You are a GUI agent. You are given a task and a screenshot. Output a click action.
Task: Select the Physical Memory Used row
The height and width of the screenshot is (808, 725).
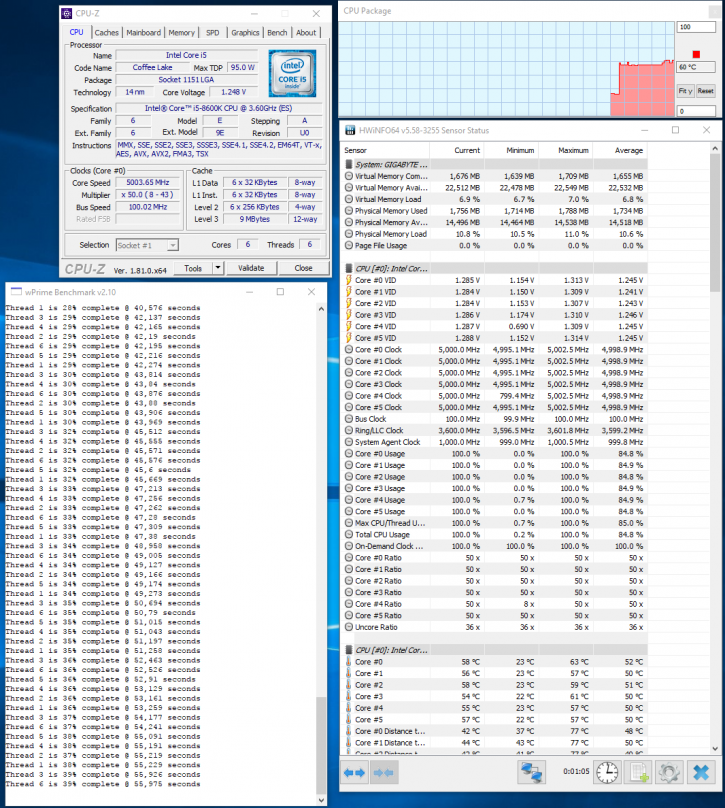tap(495, 211)
